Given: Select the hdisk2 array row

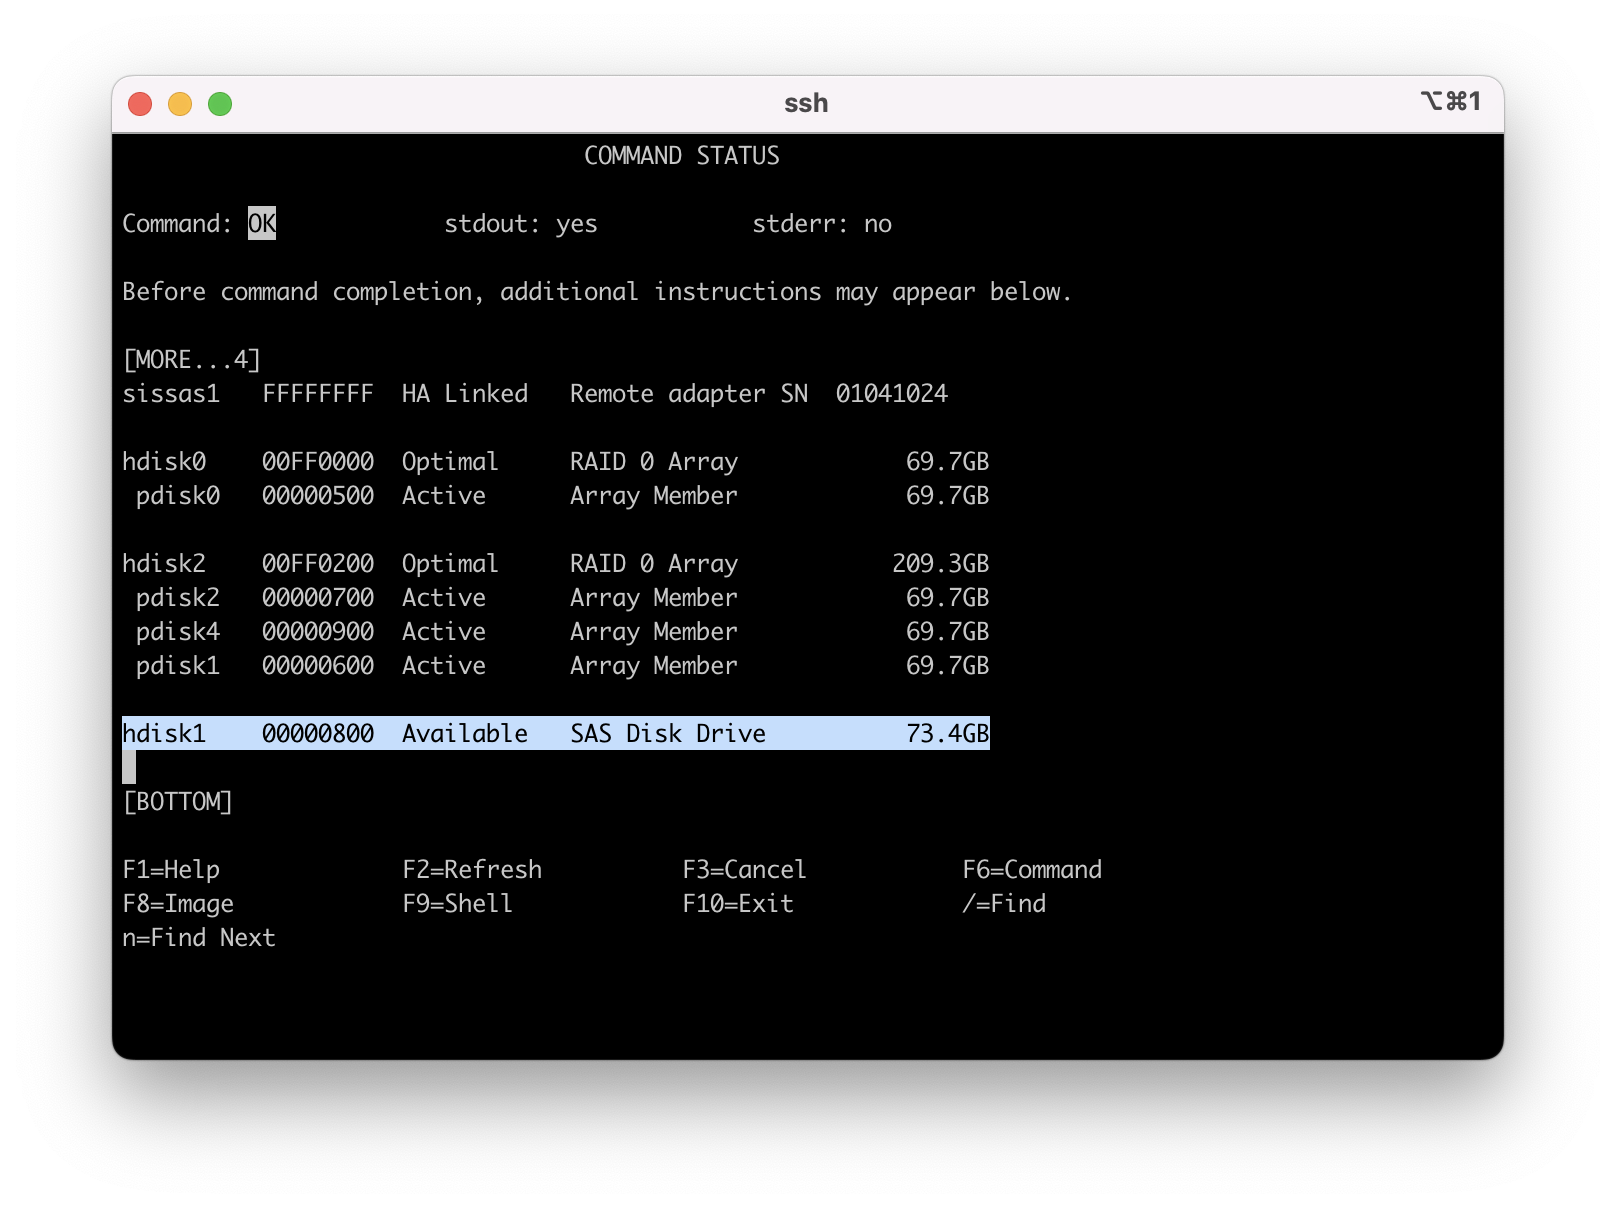Looking at the screenshot, I should pyautogui.click(x=556, y=564).
